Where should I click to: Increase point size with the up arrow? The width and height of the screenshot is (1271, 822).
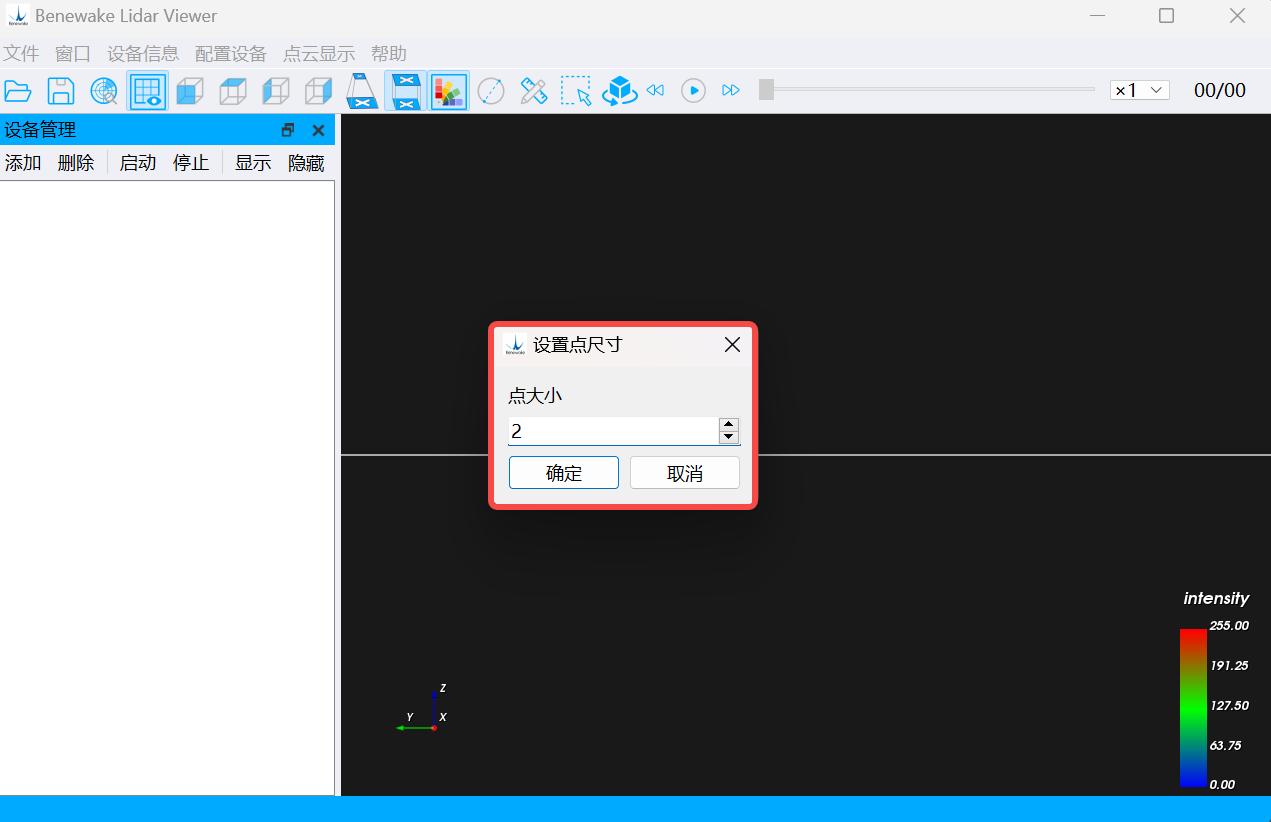[x=729, y=424]
